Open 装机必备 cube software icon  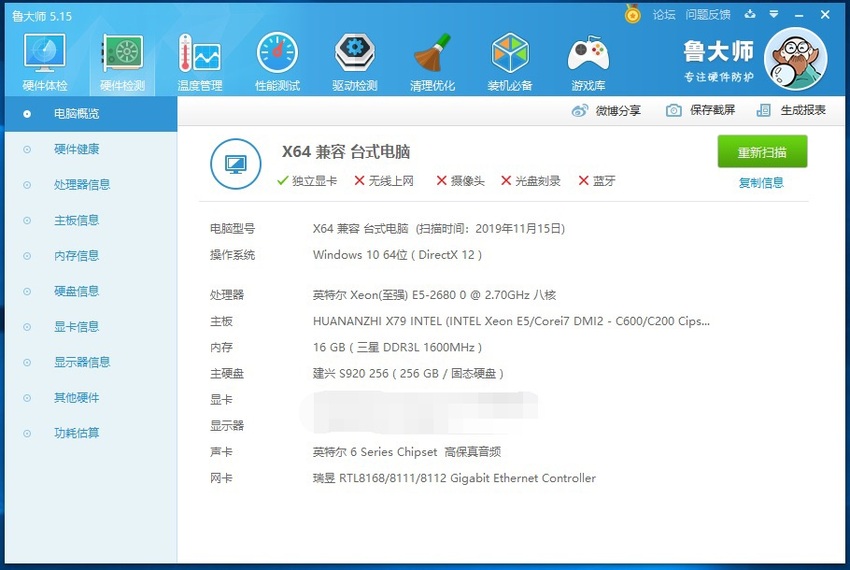coord(510,62)
